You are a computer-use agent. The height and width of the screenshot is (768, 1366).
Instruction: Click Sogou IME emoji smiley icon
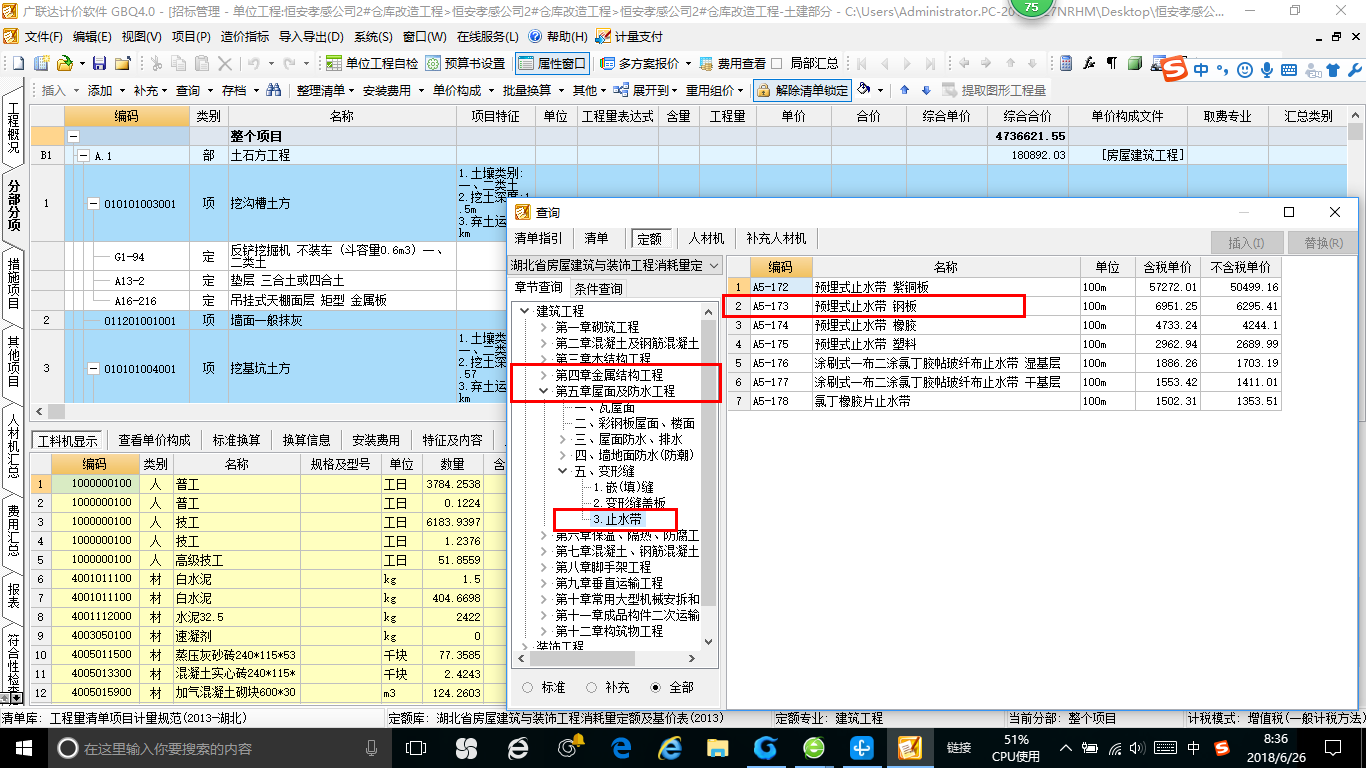point(1245,70)
